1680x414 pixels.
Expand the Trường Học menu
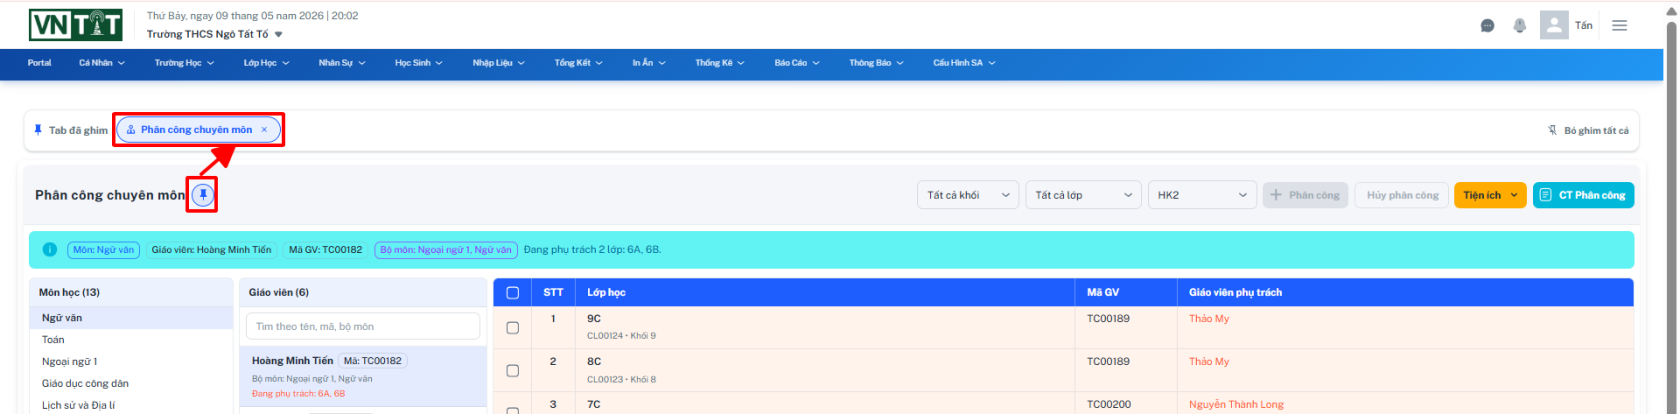click(x=184, y=63)
